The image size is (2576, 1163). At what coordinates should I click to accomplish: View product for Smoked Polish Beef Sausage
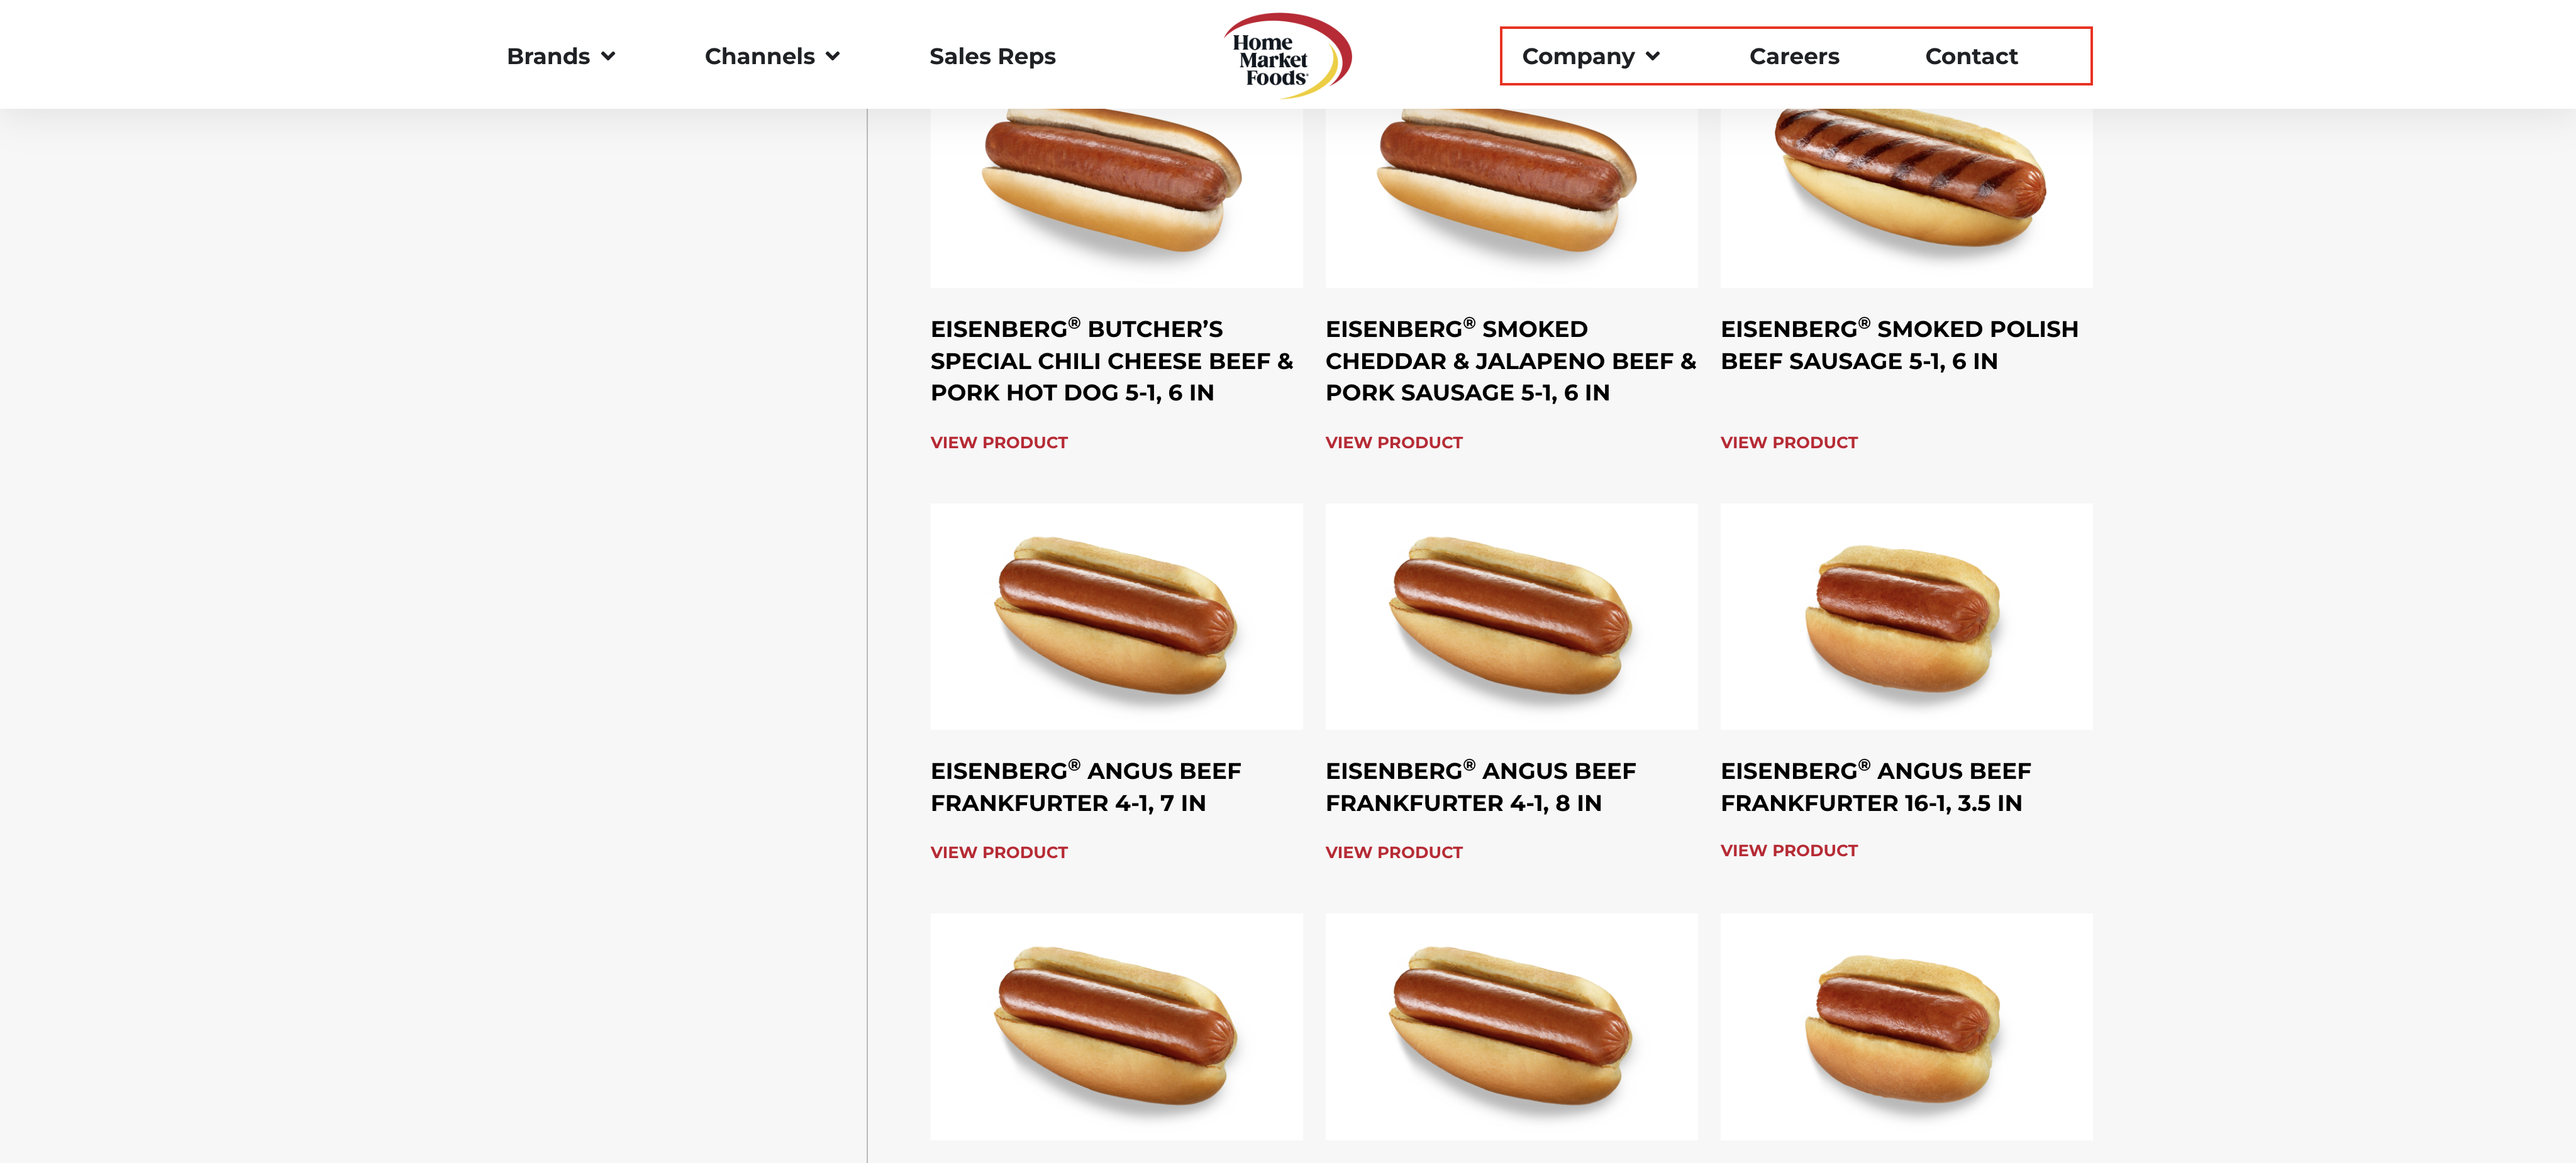pyautogui.click(x=1789, y=442)
